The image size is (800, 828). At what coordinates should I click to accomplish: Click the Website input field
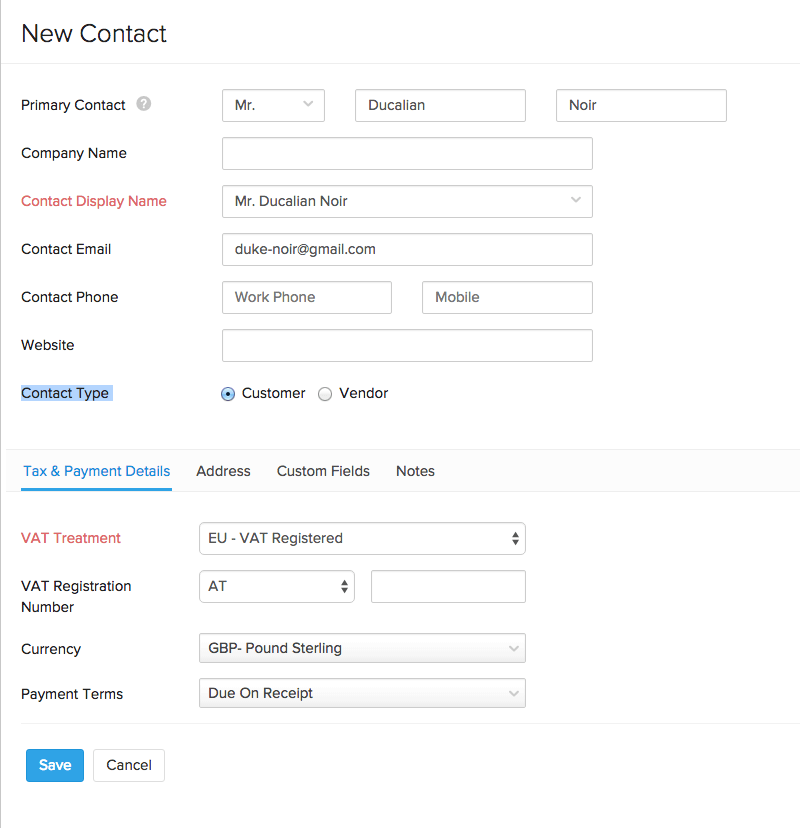click(x=407, y=345)
